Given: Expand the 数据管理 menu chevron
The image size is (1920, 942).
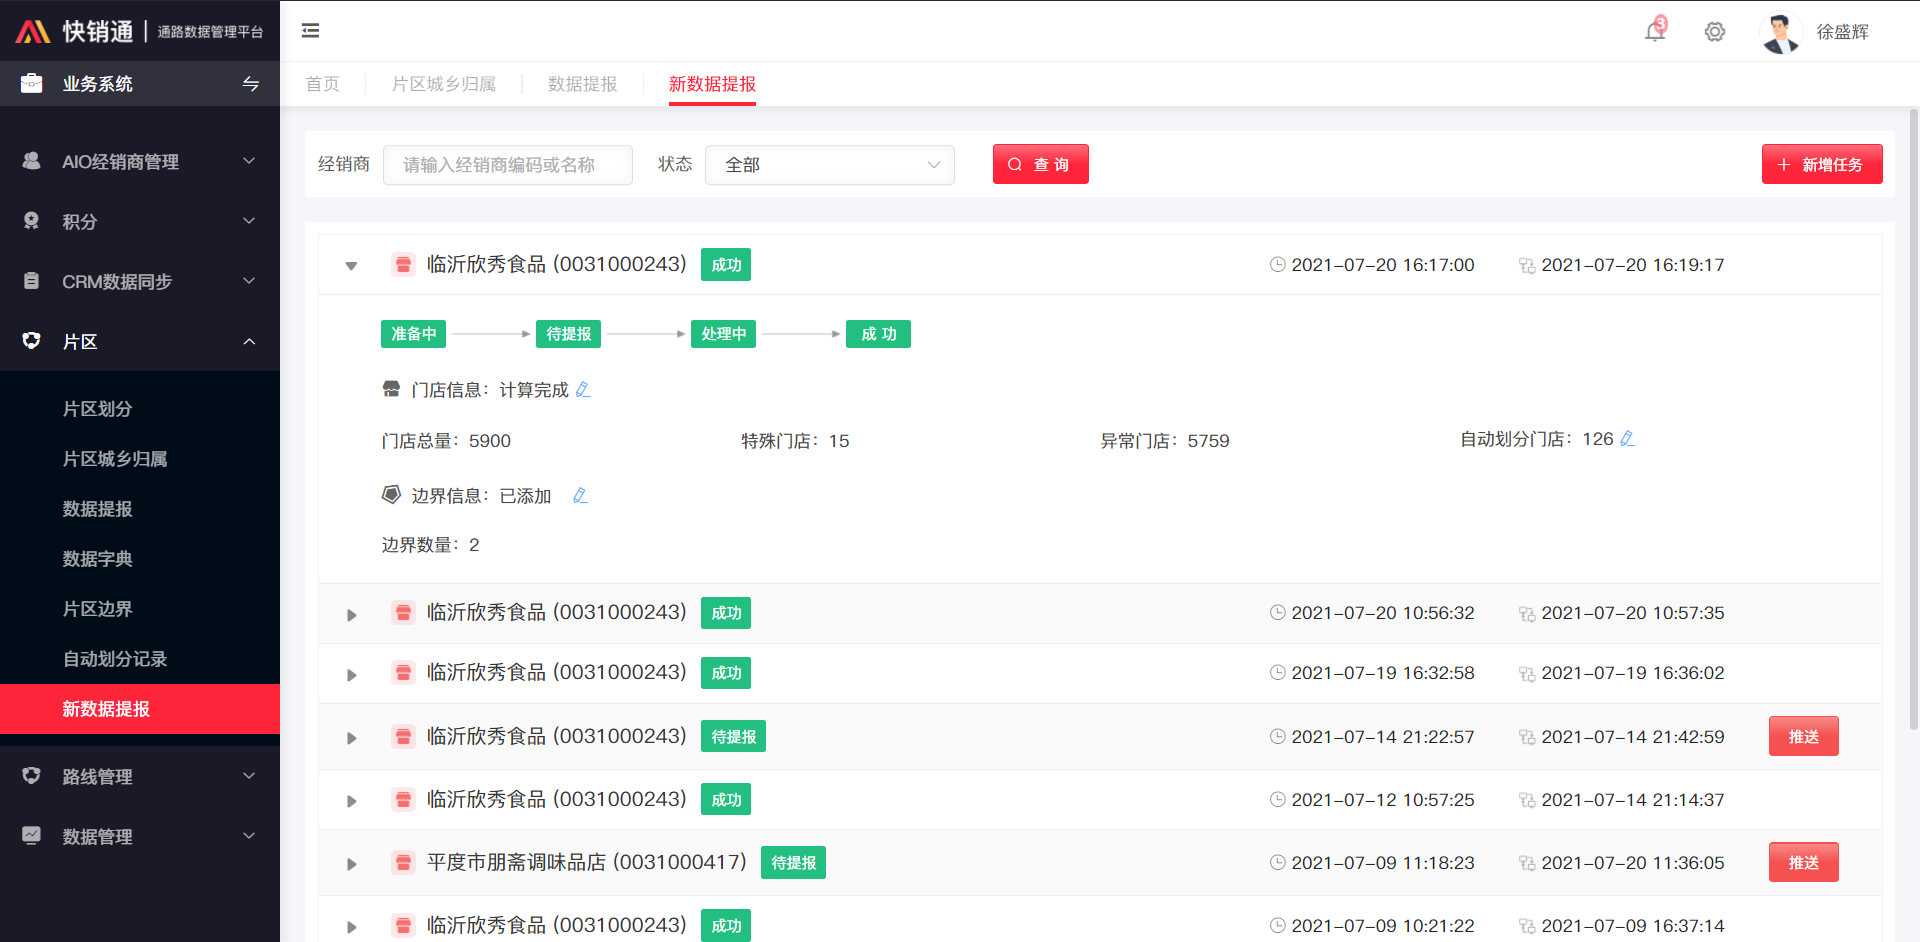Looking at the screenshot, I should click(249, 836).
